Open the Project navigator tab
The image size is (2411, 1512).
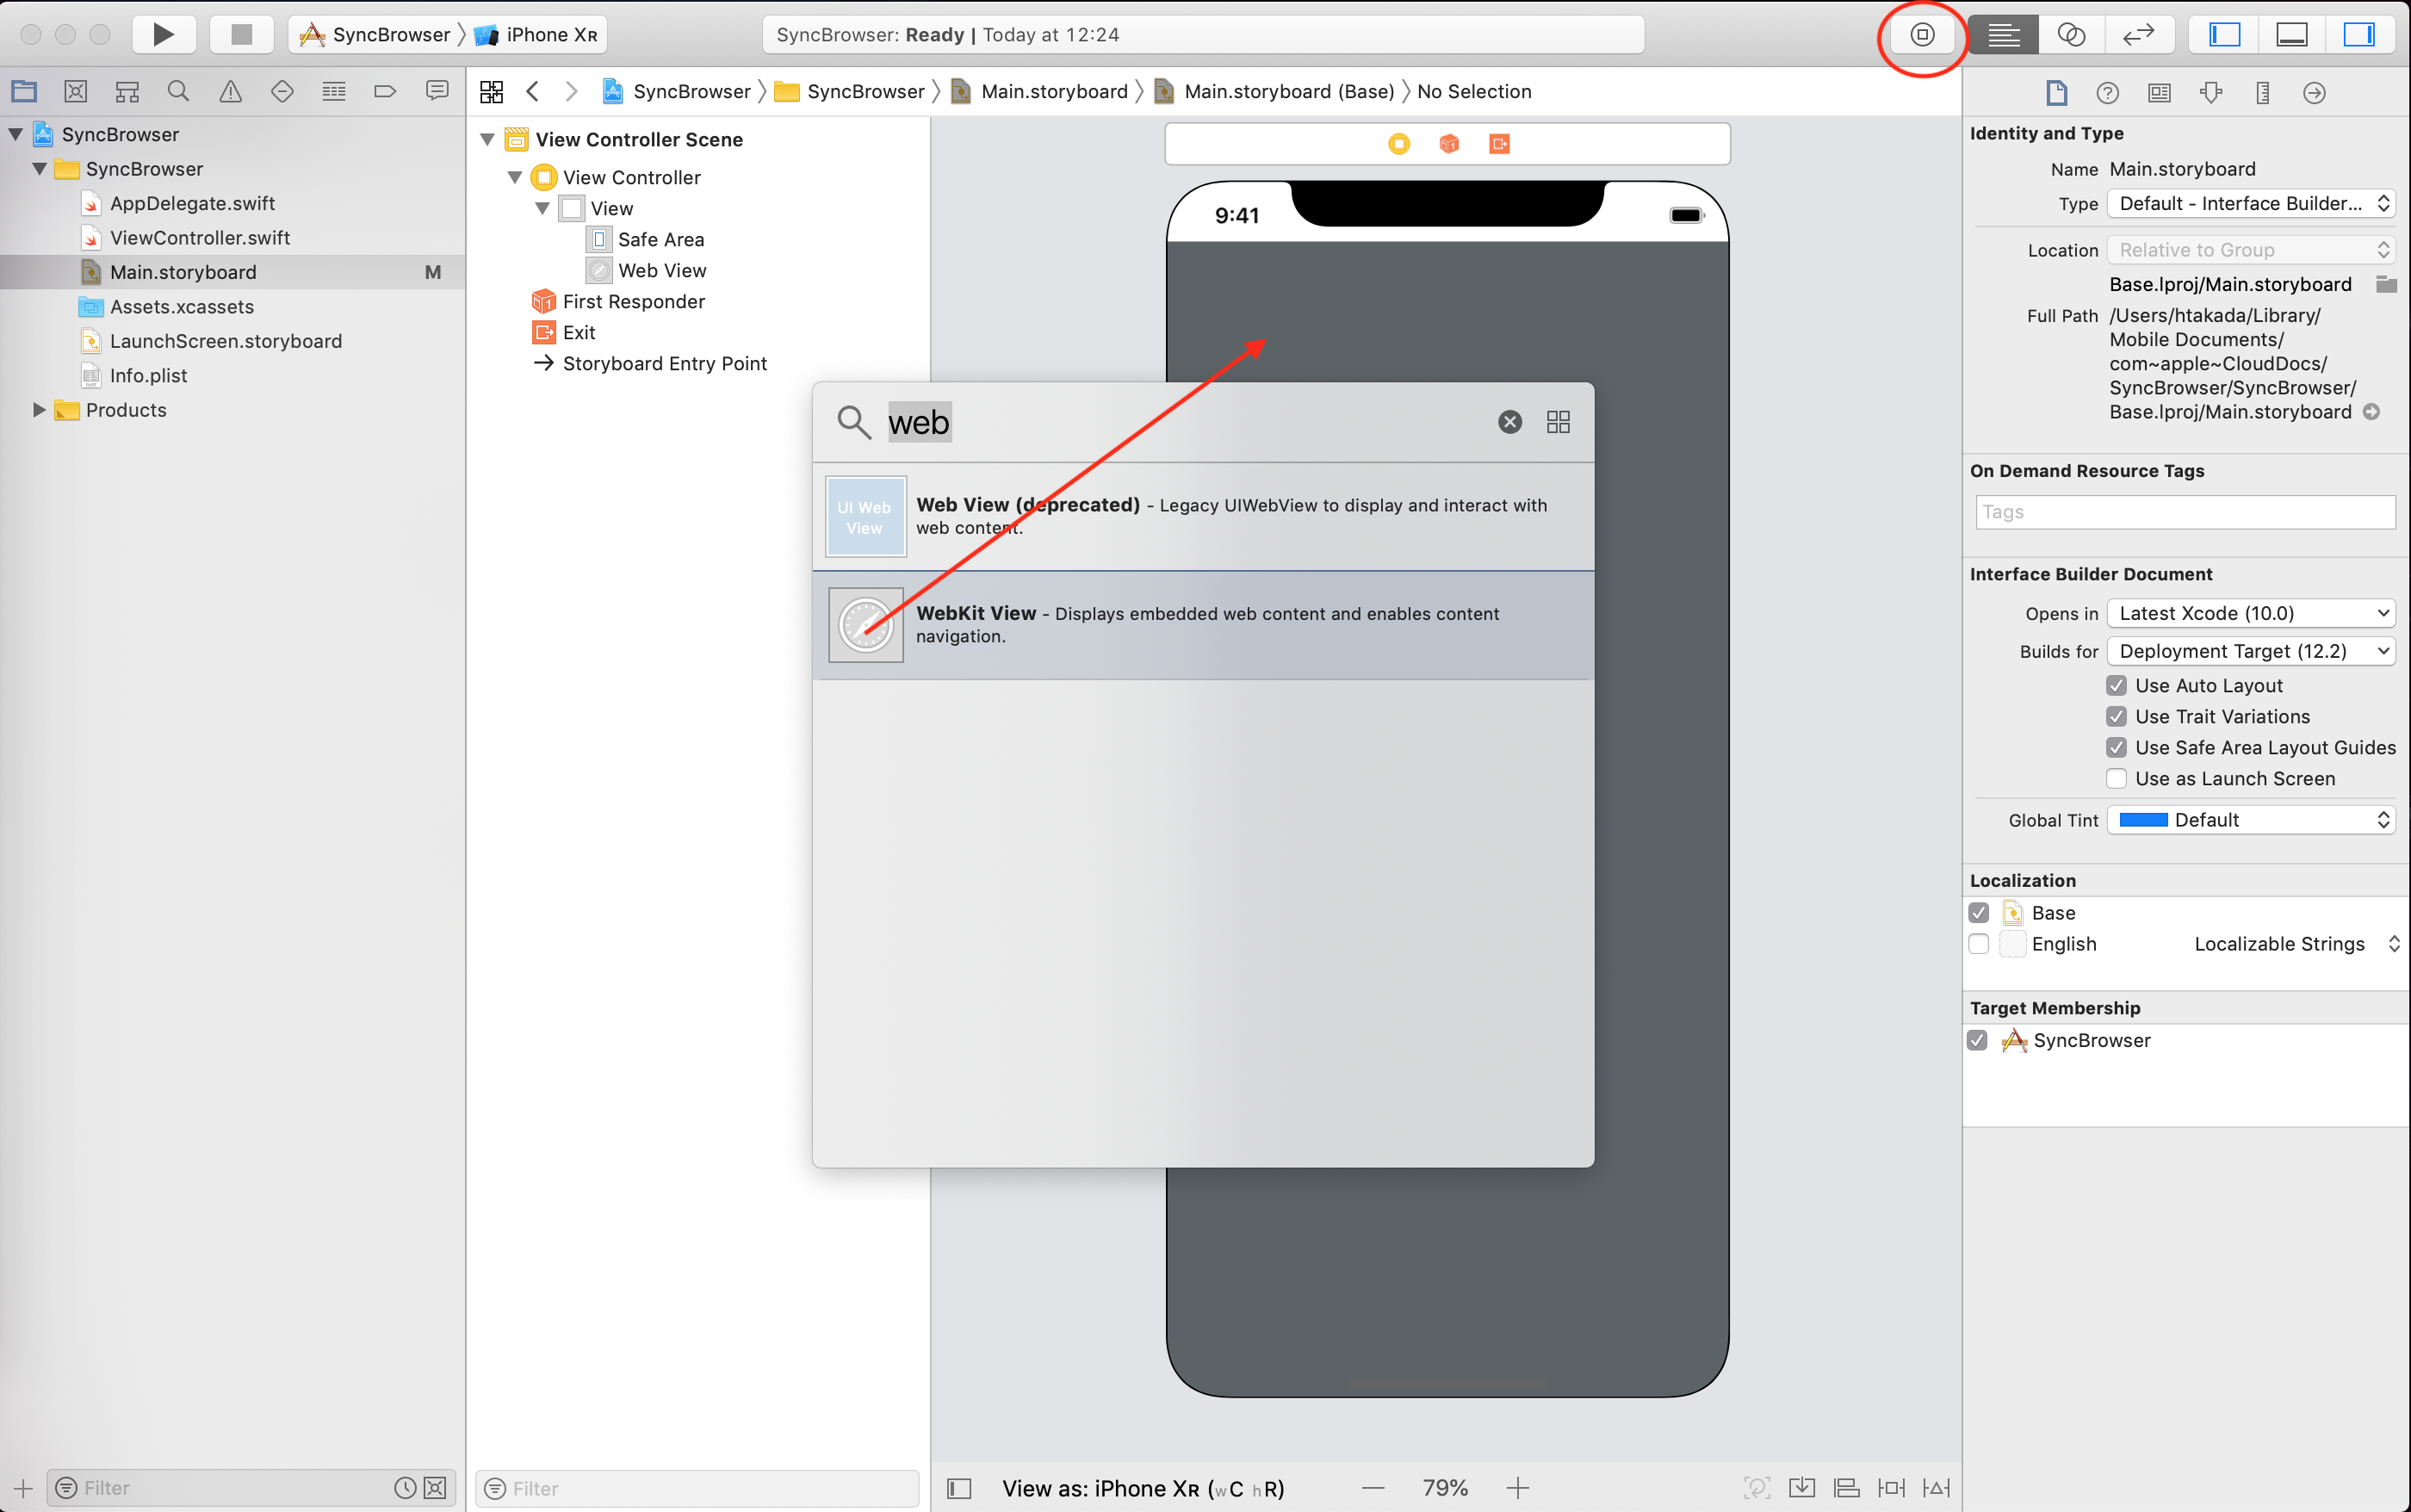point(24,91)
